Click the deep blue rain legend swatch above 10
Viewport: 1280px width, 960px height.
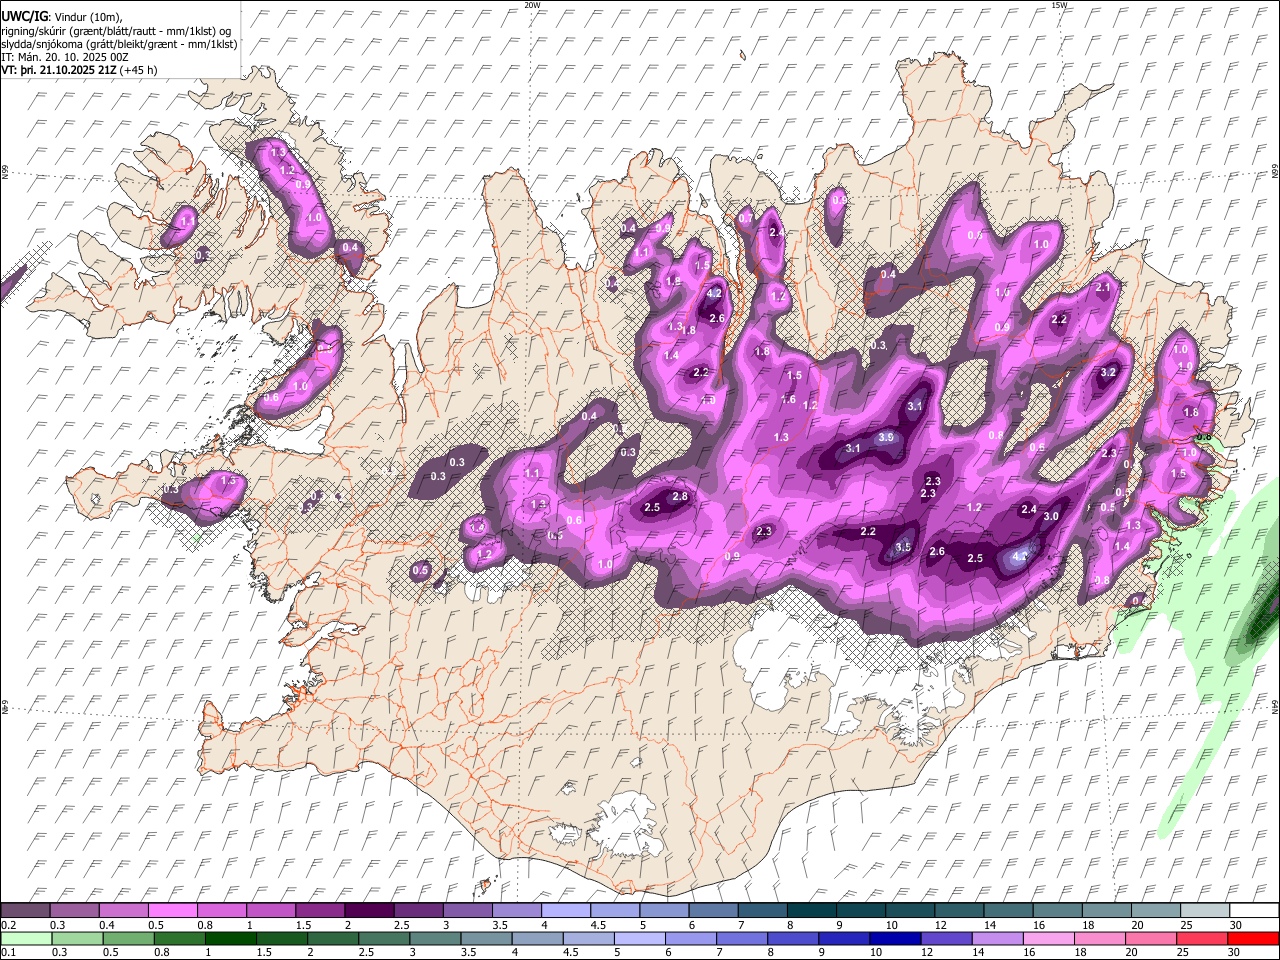(x=893, y=938)
